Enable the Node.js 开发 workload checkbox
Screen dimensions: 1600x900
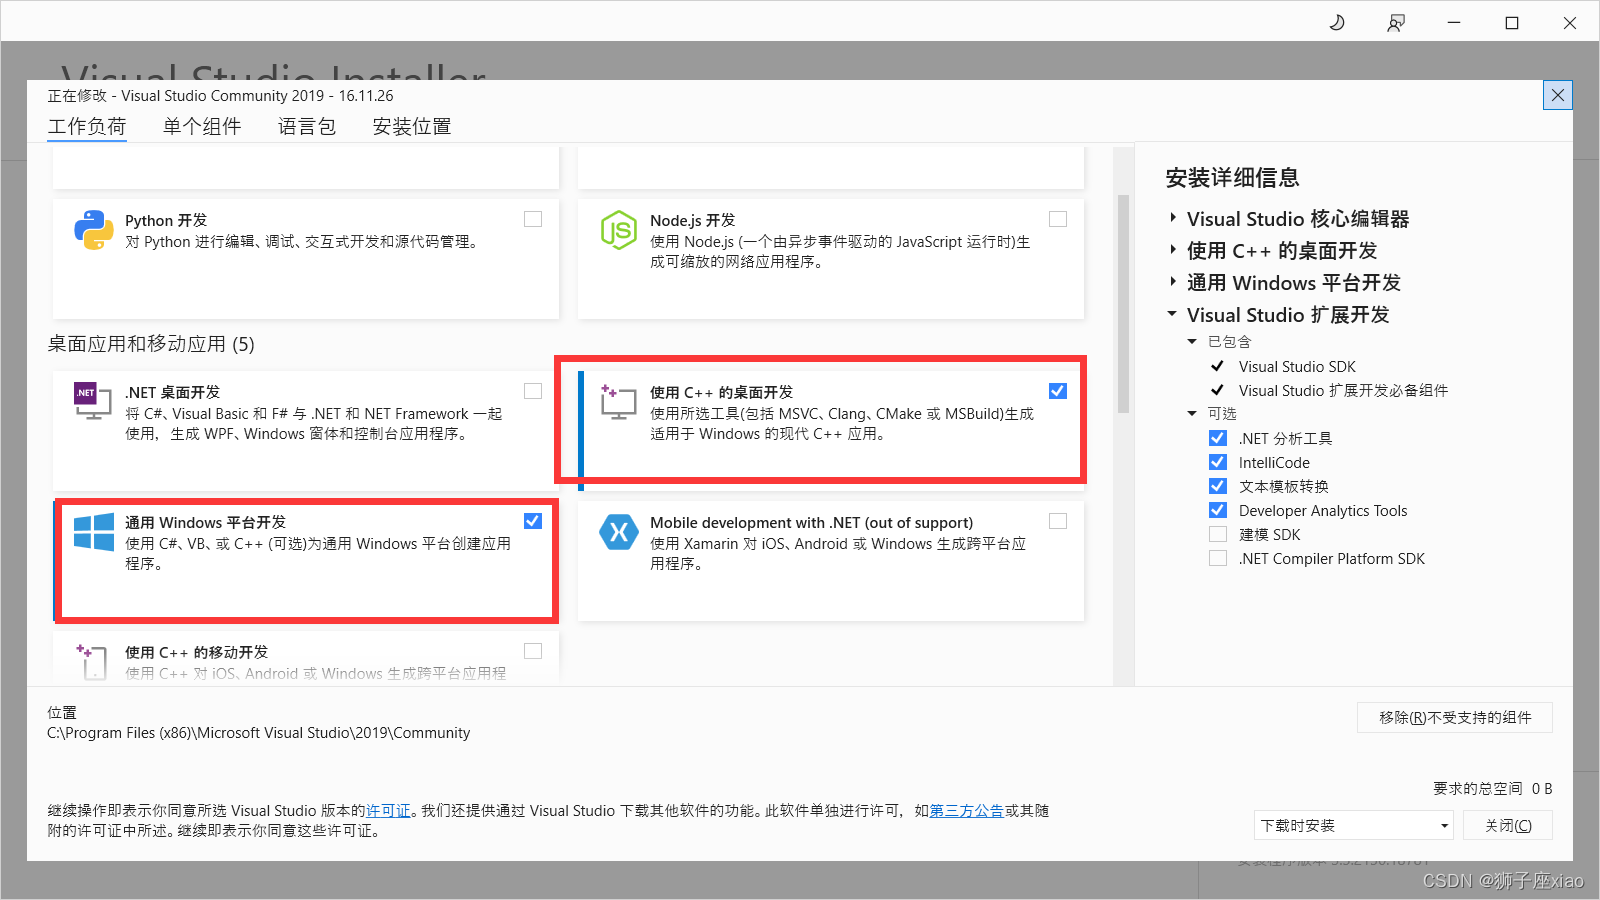tap(1058, 219)
